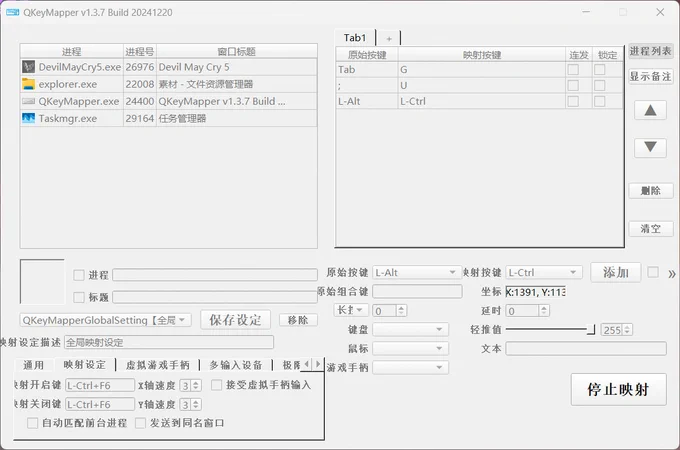Image resolution: width=680 pixels, height=450 pixels.
Task: Click the double chevron expand icon
Action: point(672,274)
